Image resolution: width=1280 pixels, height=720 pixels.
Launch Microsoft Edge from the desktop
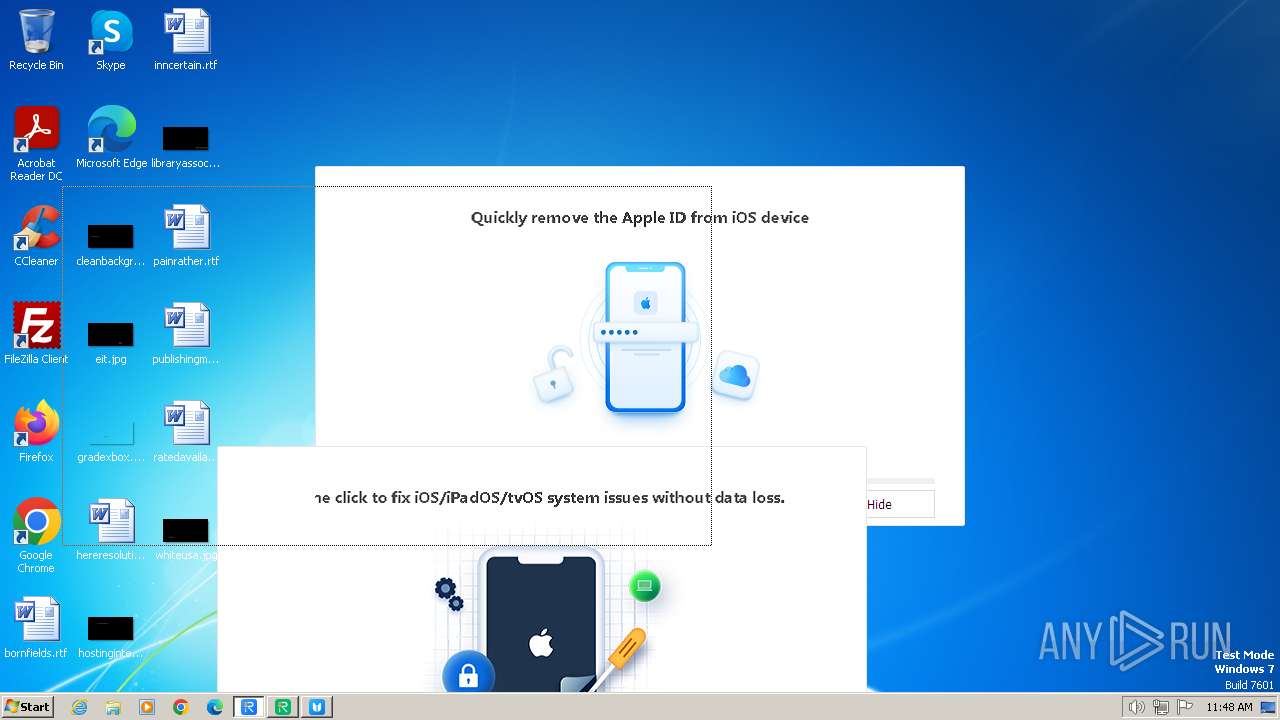(x=111, y=138)
